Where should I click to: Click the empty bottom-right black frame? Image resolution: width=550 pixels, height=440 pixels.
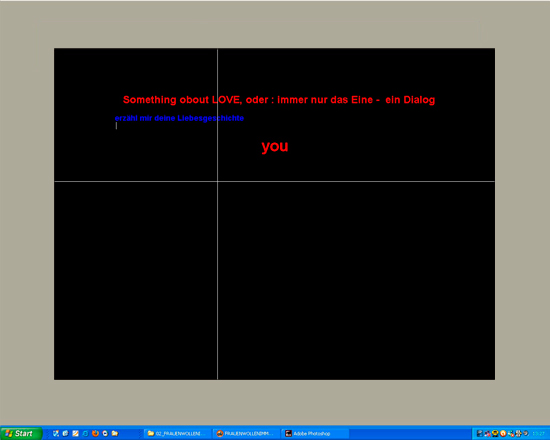pyautogui.click(x=356, y=281)
